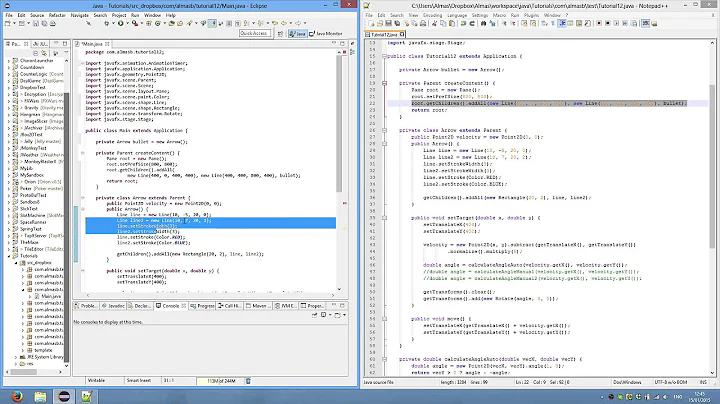Screen dimensions: 720x404
Task: Toggle the last highlighted Notepad++ toolbar button
Action: click(646, 23)
